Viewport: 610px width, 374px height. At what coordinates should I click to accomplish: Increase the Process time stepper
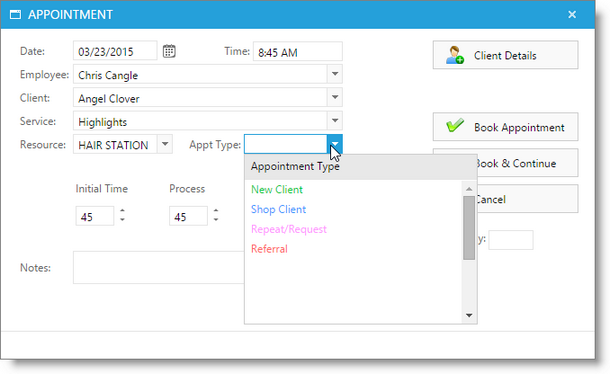[216, 211]
